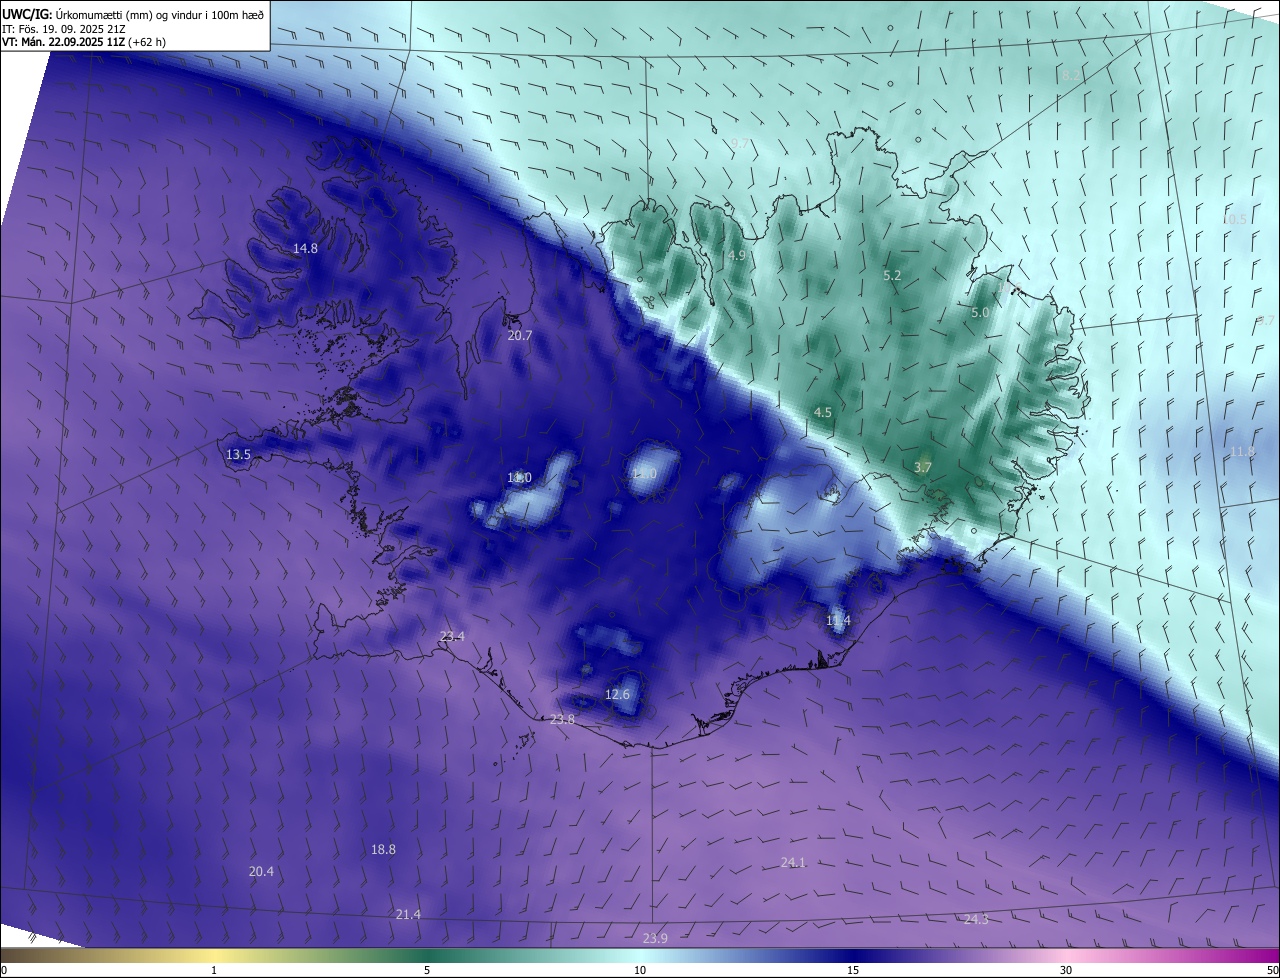
Task: Select the 23.8 value on the south coast
Action: [563, 720]
